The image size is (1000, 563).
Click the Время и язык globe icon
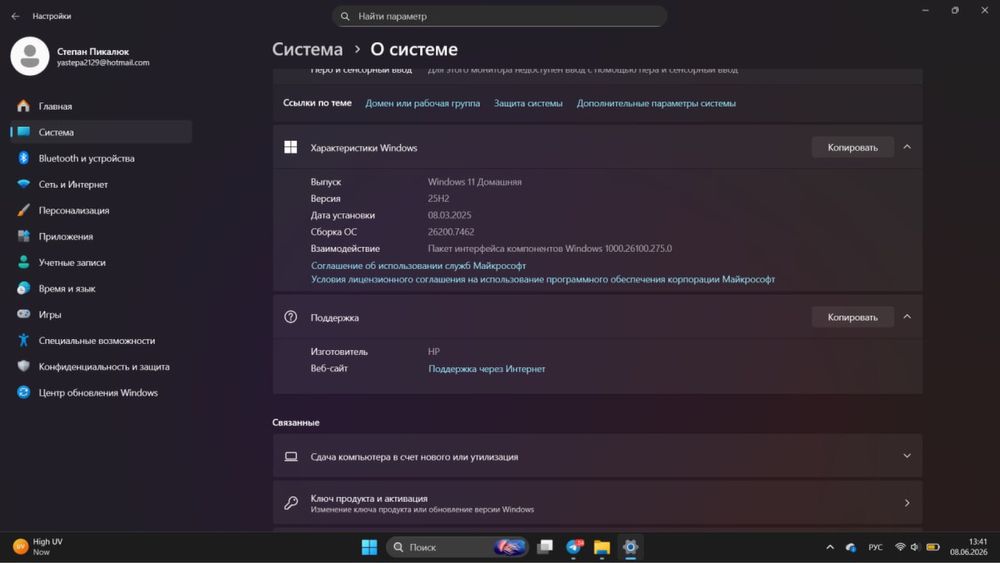24,288
